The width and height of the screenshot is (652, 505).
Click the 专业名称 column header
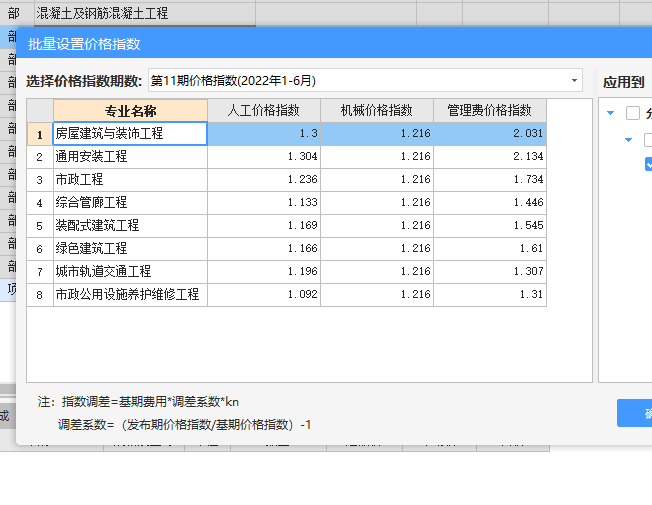pyautogui.click(x=131, y=111)
